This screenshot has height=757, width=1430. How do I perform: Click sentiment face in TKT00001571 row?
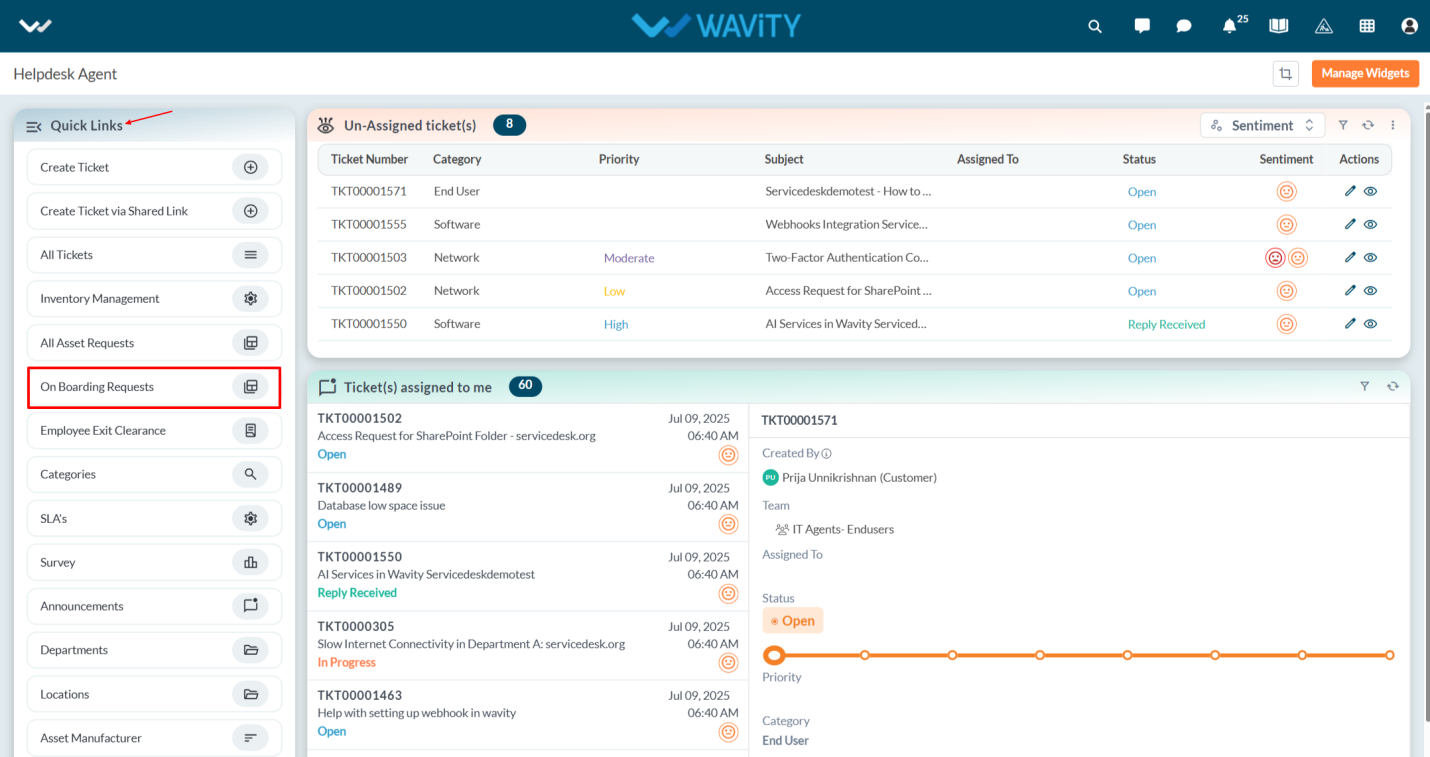[1287, 192]
